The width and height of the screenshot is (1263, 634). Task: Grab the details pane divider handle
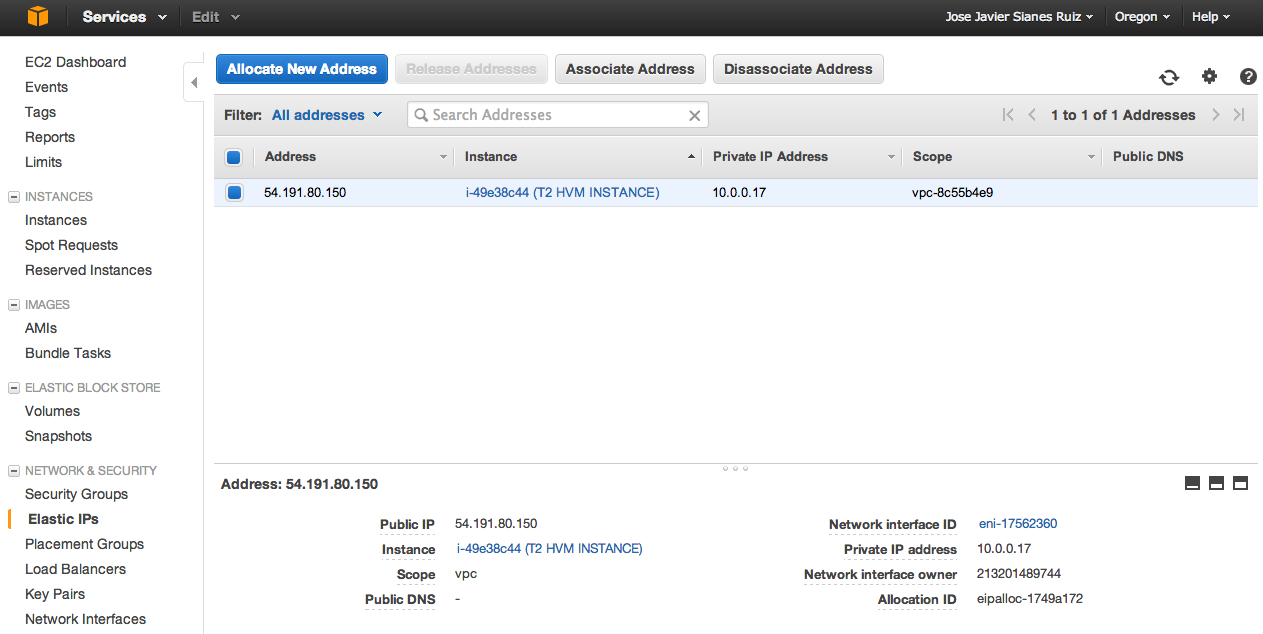point(735,468)
